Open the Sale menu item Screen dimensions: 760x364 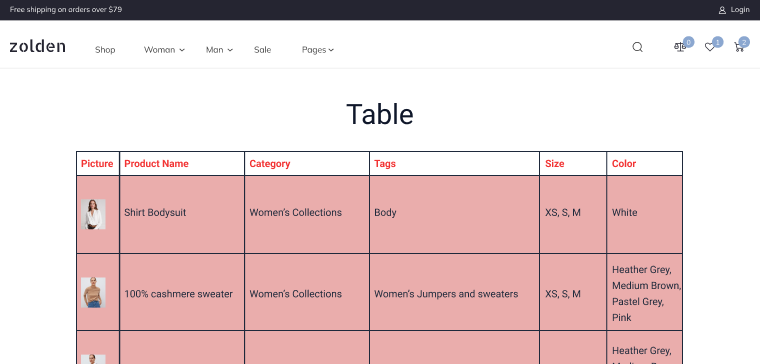point(262,49)
